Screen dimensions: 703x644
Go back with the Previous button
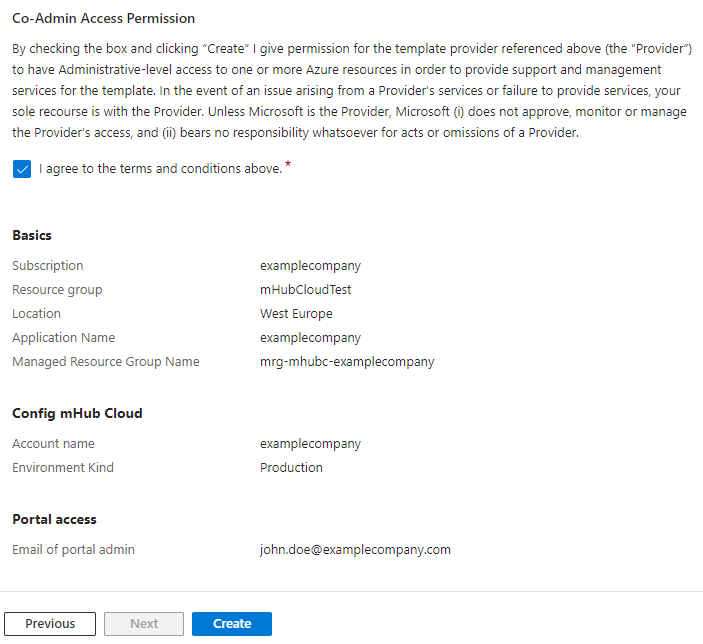point(50,624)
